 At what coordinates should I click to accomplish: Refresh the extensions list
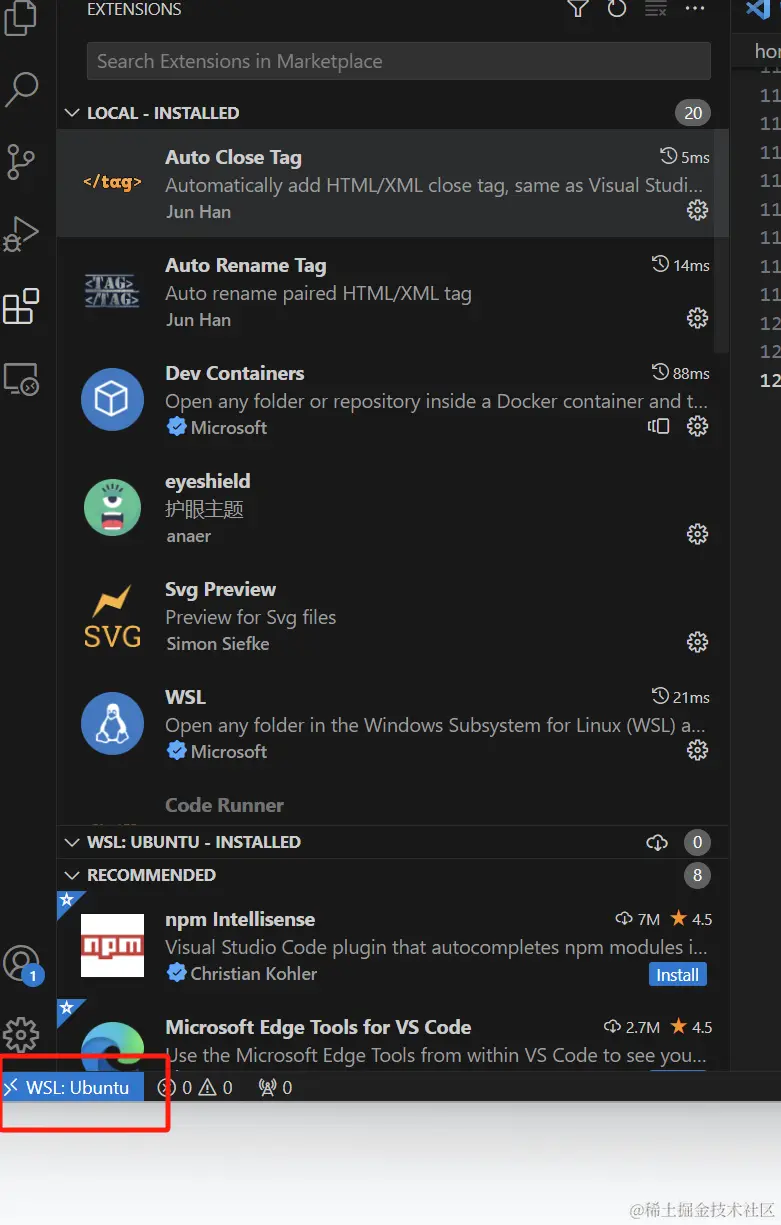[x=617, y=9]
